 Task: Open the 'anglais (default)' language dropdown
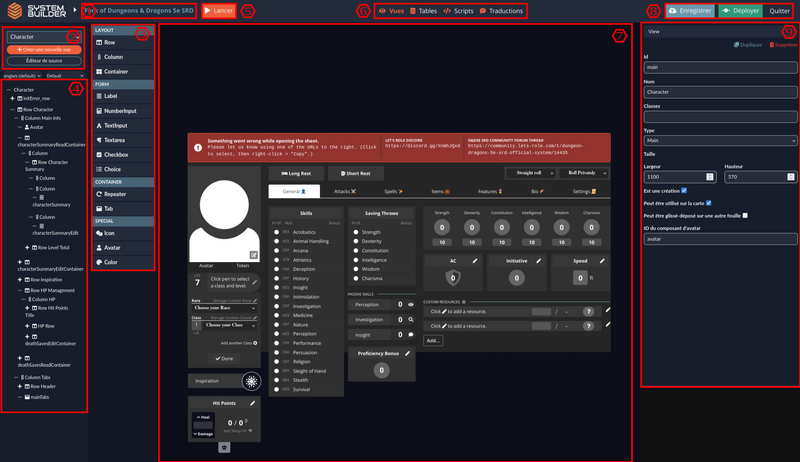coord(22,76)
